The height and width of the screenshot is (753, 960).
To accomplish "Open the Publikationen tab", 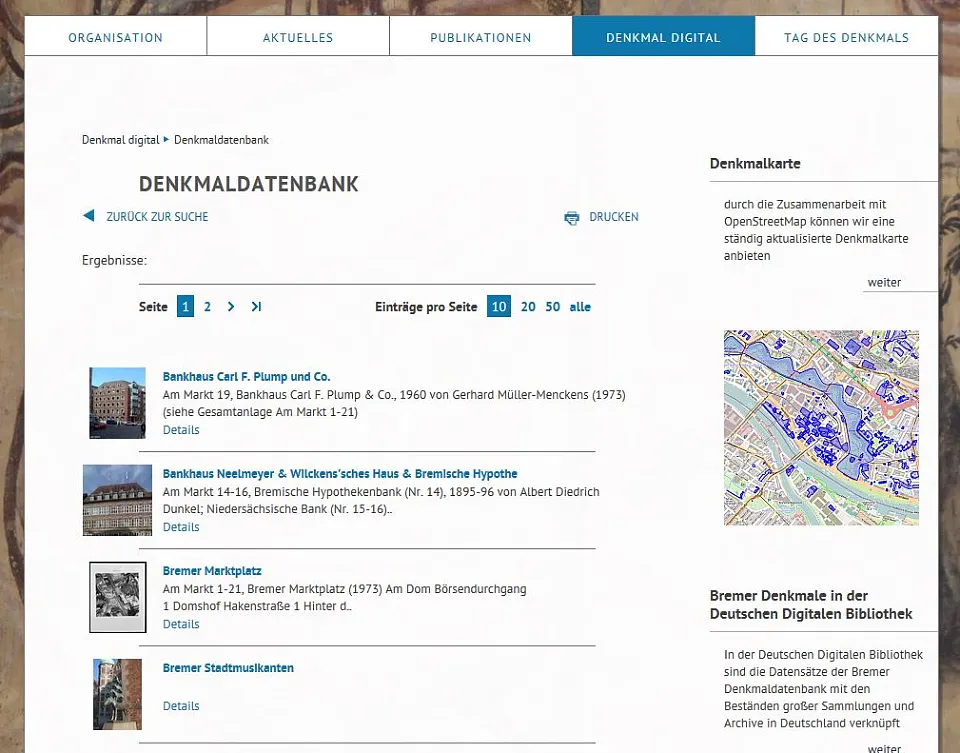I will point(481,38).
